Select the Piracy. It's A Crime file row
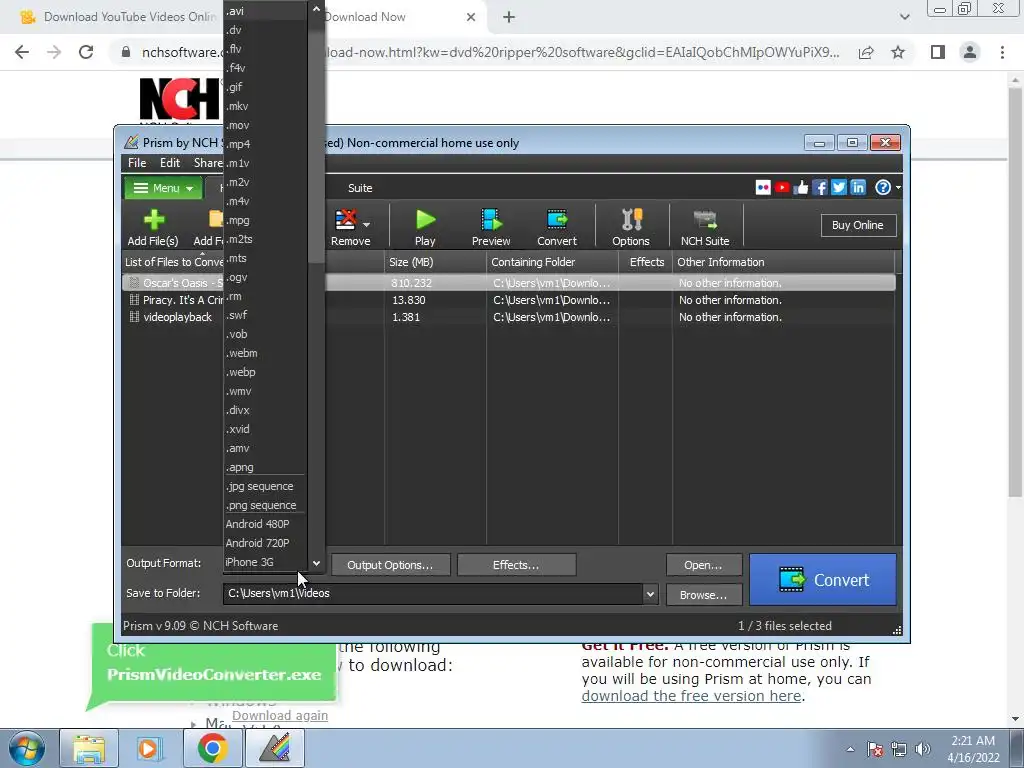1024x768 pixels. click(508, 300)
